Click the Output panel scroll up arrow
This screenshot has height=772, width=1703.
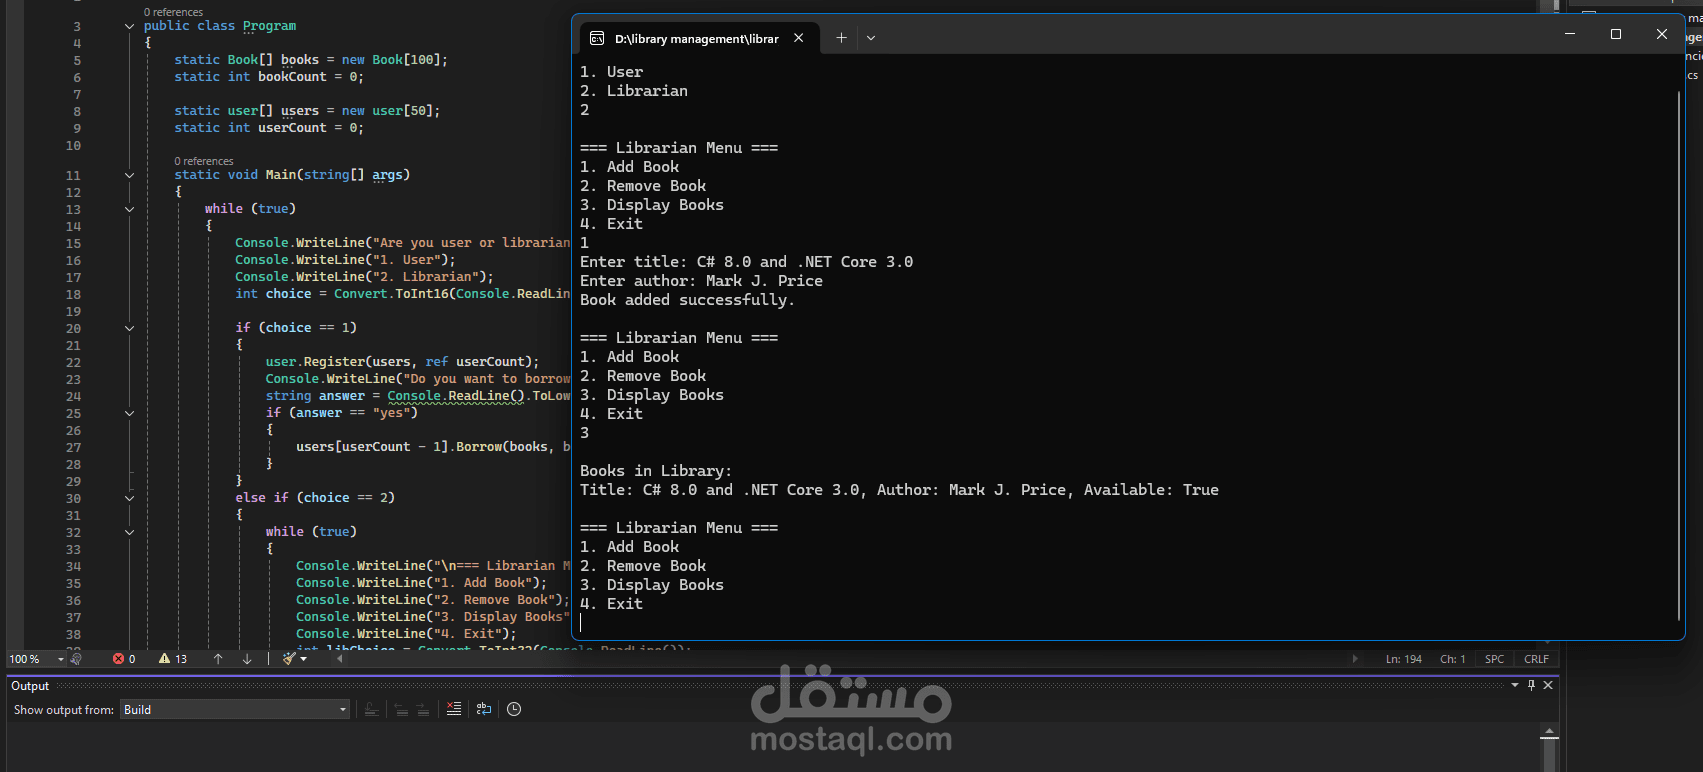point(1549,733)
